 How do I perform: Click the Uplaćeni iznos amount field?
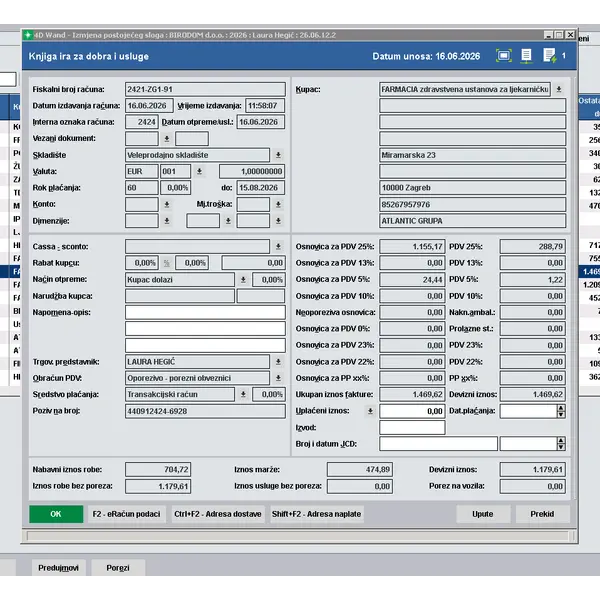click(x=412, y=411)
